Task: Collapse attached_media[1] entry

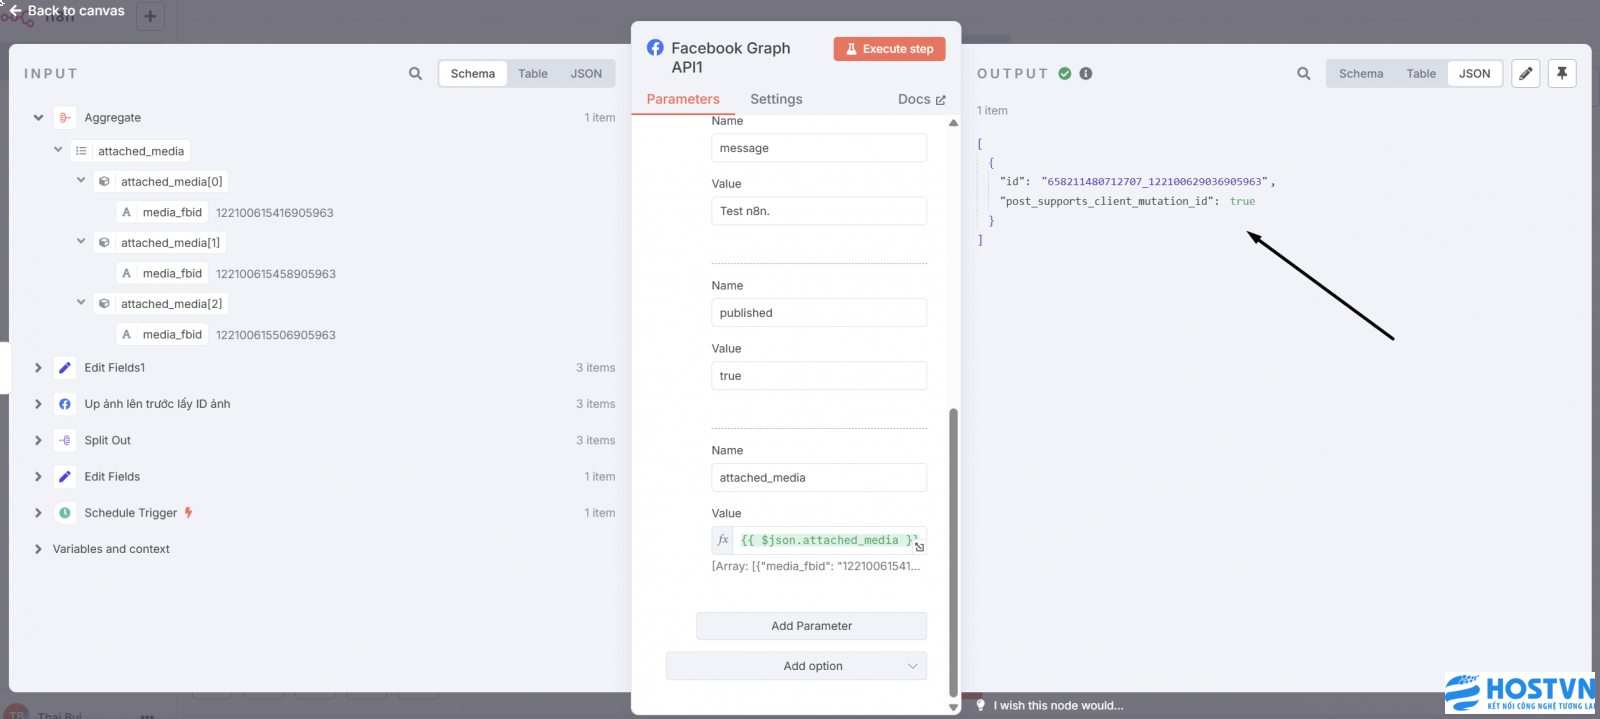Action: pyautogui.click(x=81, y=242)
